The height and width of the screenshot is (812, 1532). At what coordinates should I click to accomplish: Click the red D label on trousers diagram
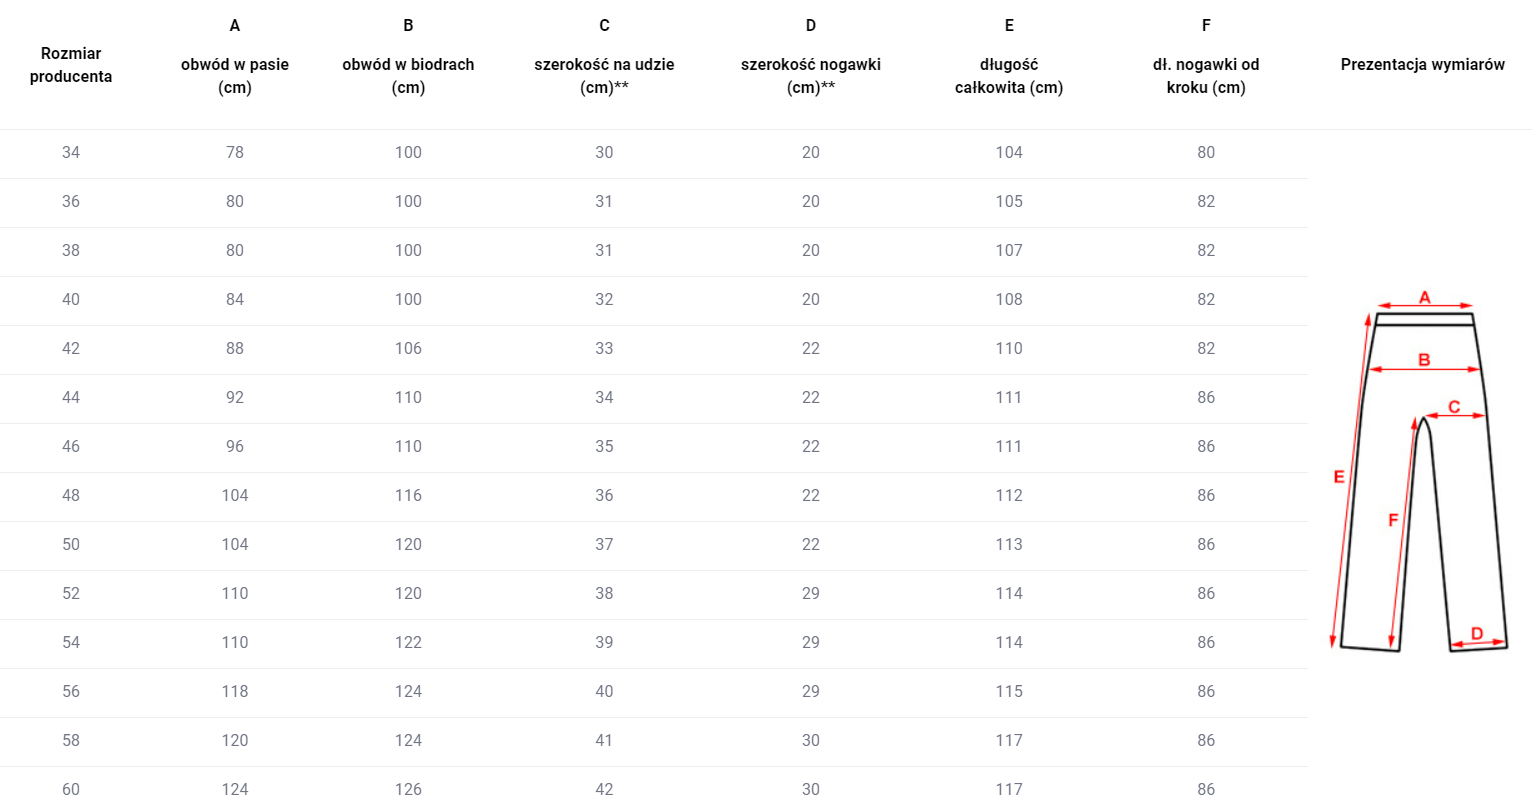point(1477,634)
